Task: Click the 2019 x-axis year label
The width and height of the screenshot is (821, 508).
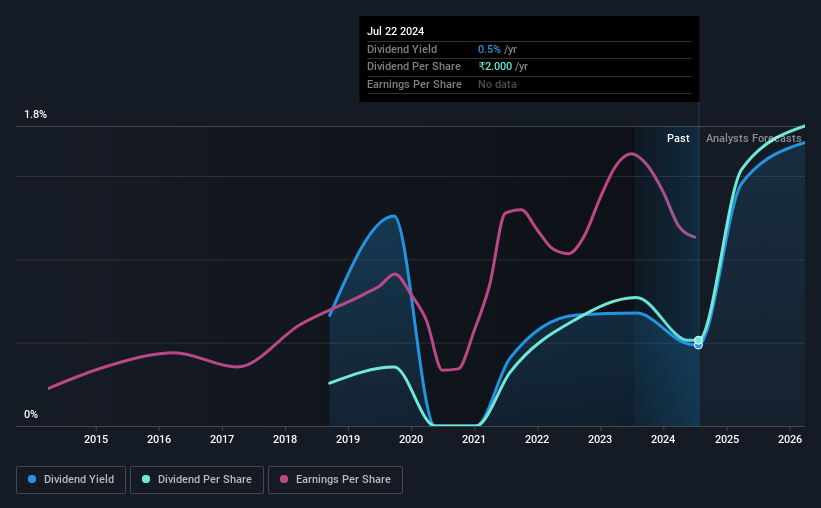Action: click(348, 439)
